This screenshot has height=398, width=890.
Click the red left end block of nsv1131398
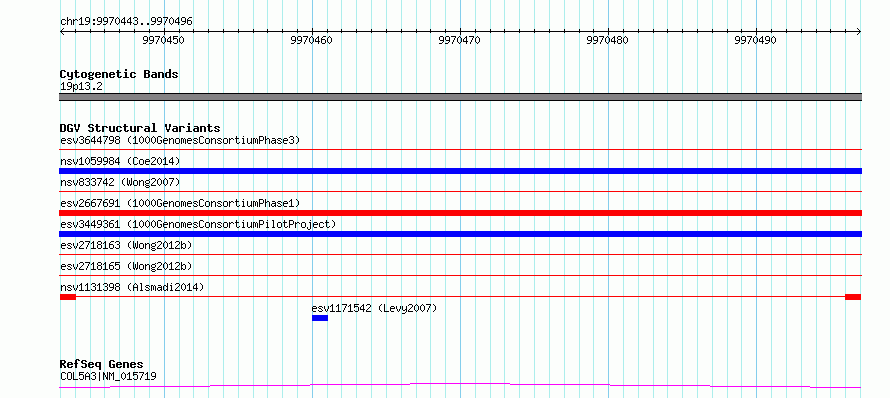68,297
